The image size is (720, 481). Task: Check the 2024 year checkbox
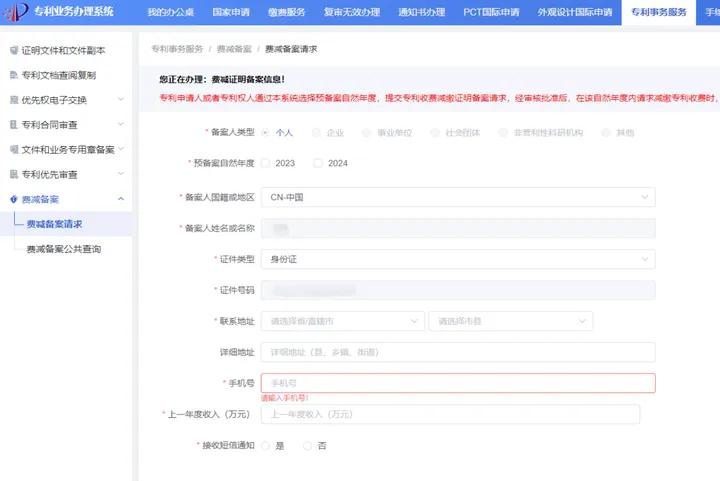point(318,163)
